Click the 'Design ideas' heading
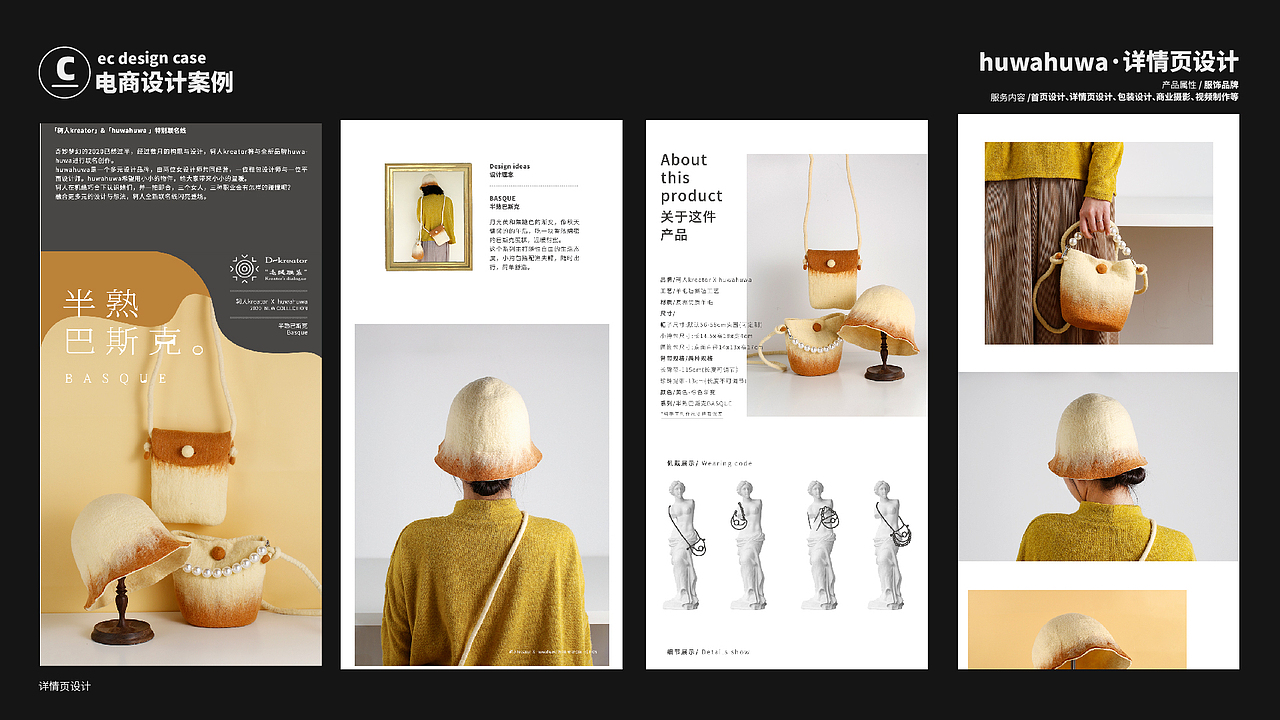The width and height of the screenshot is (1280, 720). click(509, 166)
